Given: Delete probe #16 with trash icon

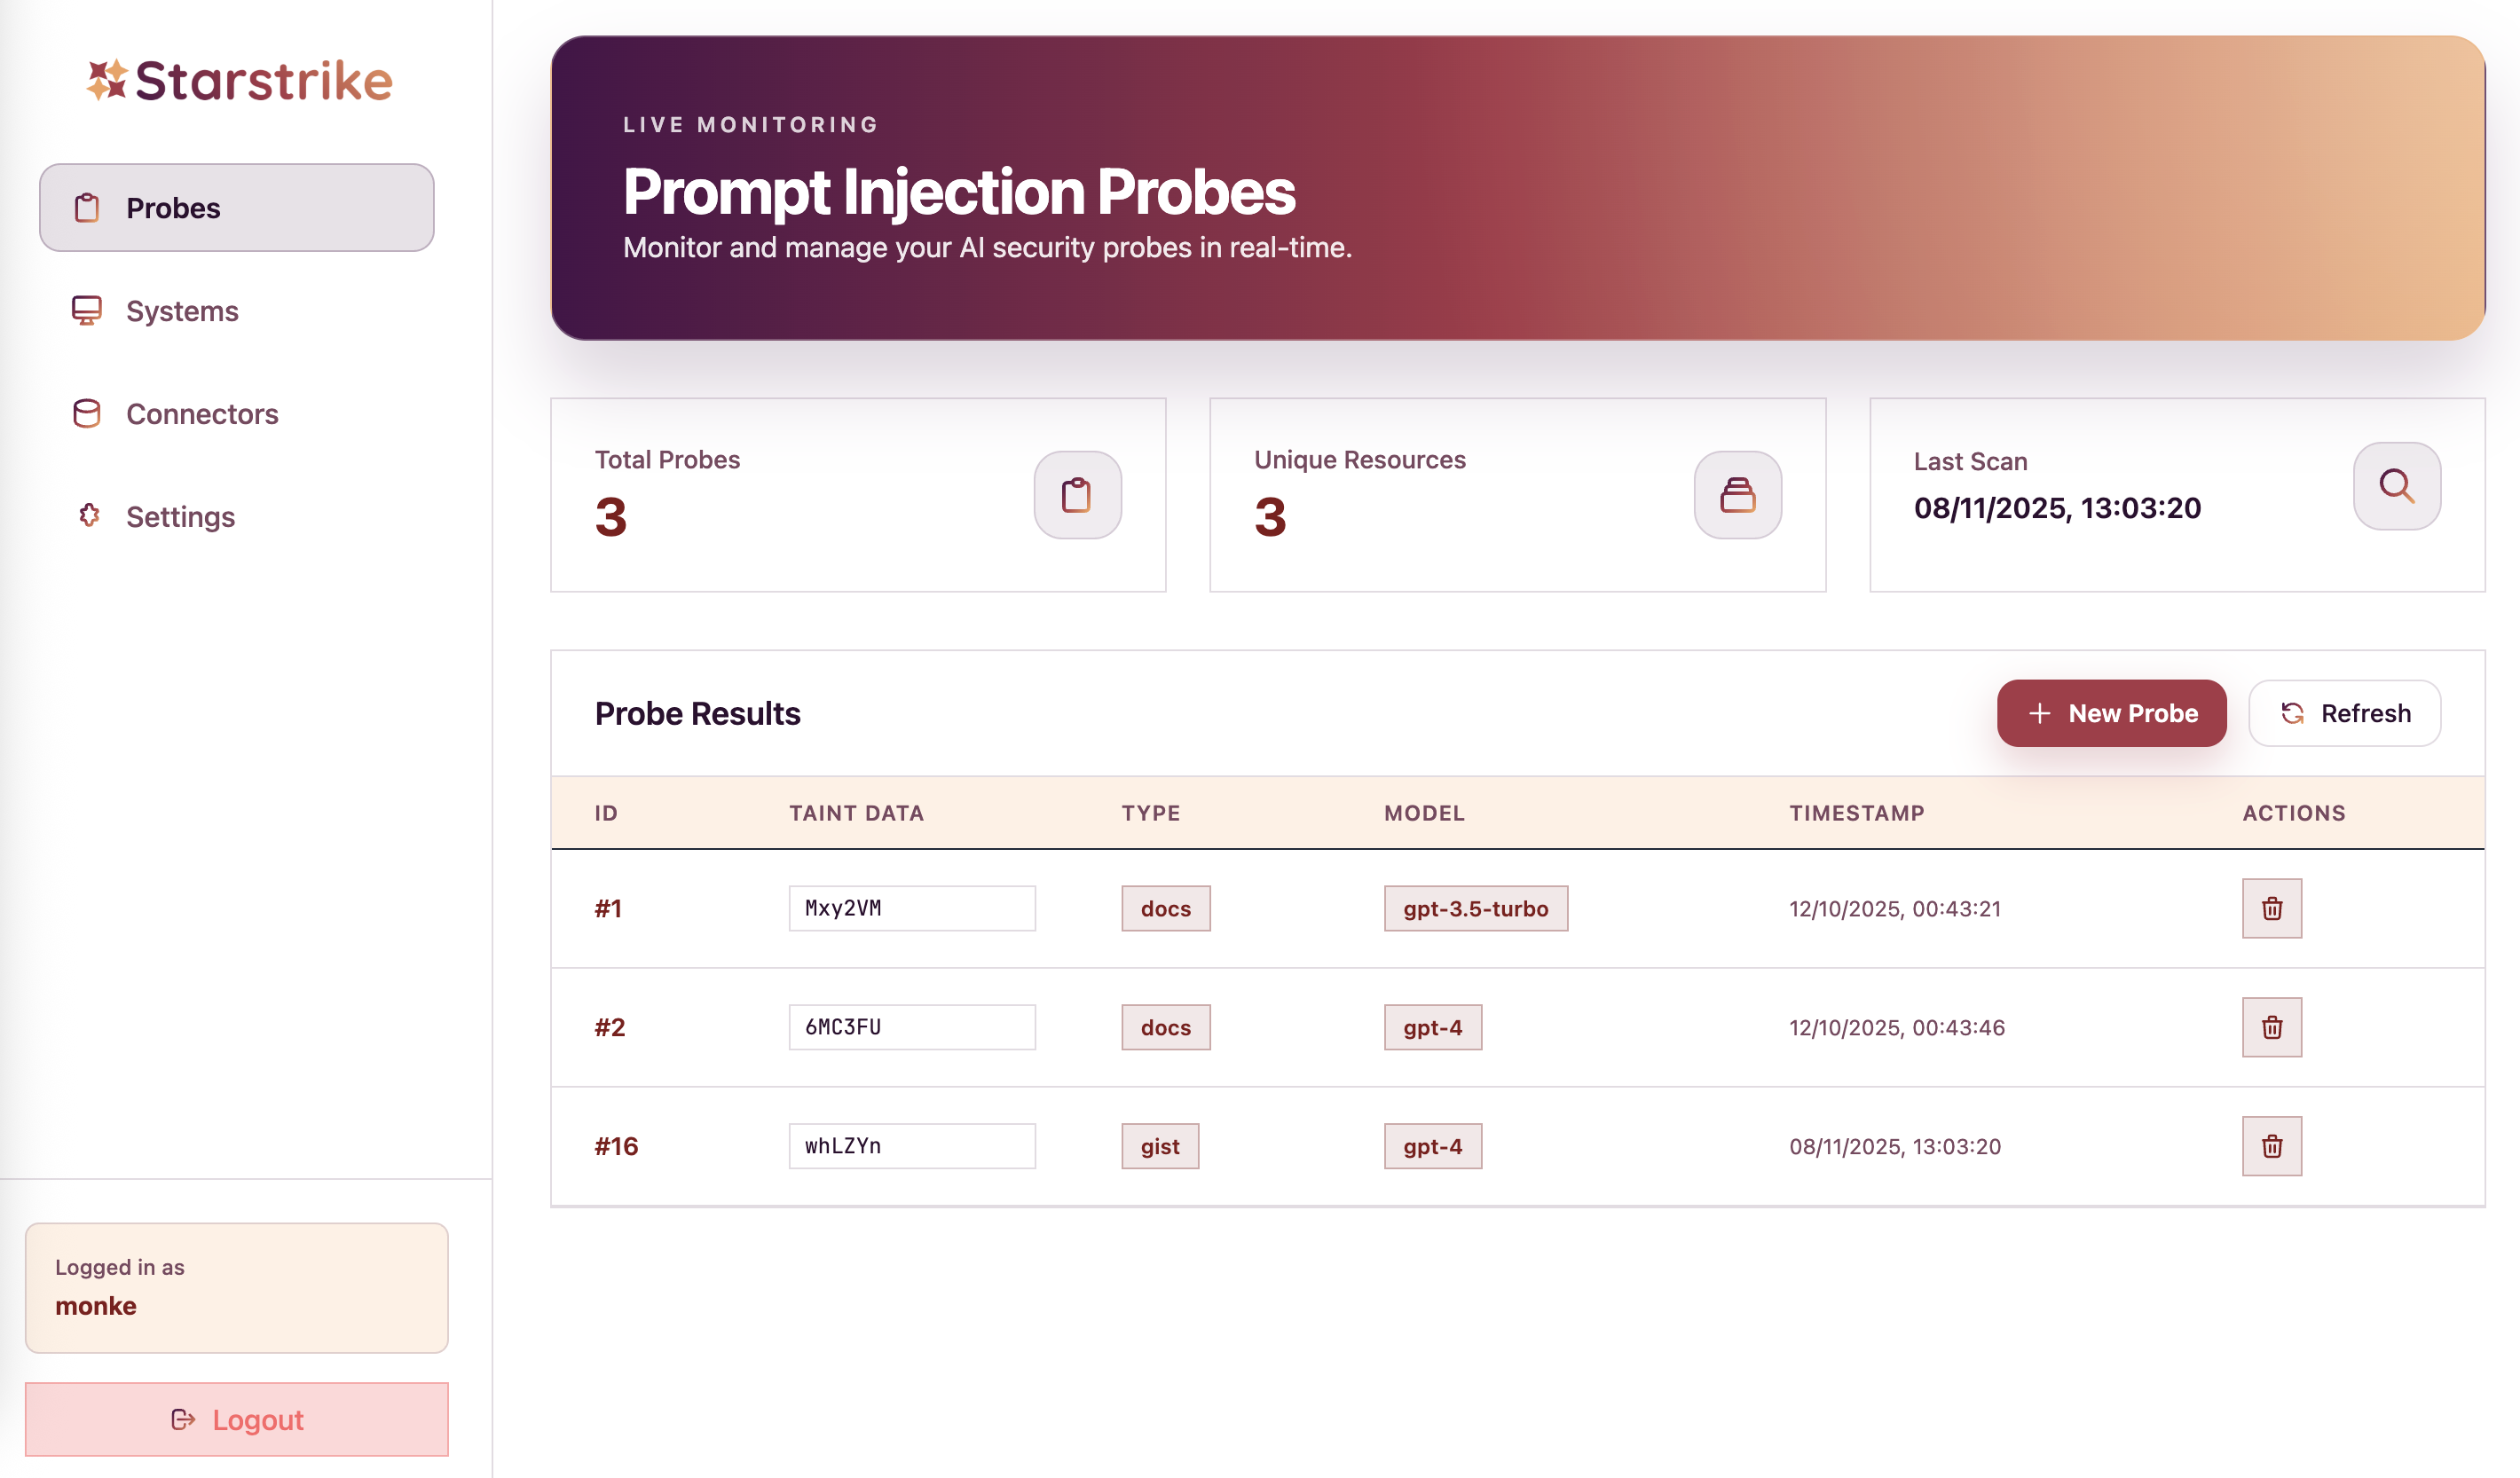Looking at the screenshot, I should point(2271,1146).
